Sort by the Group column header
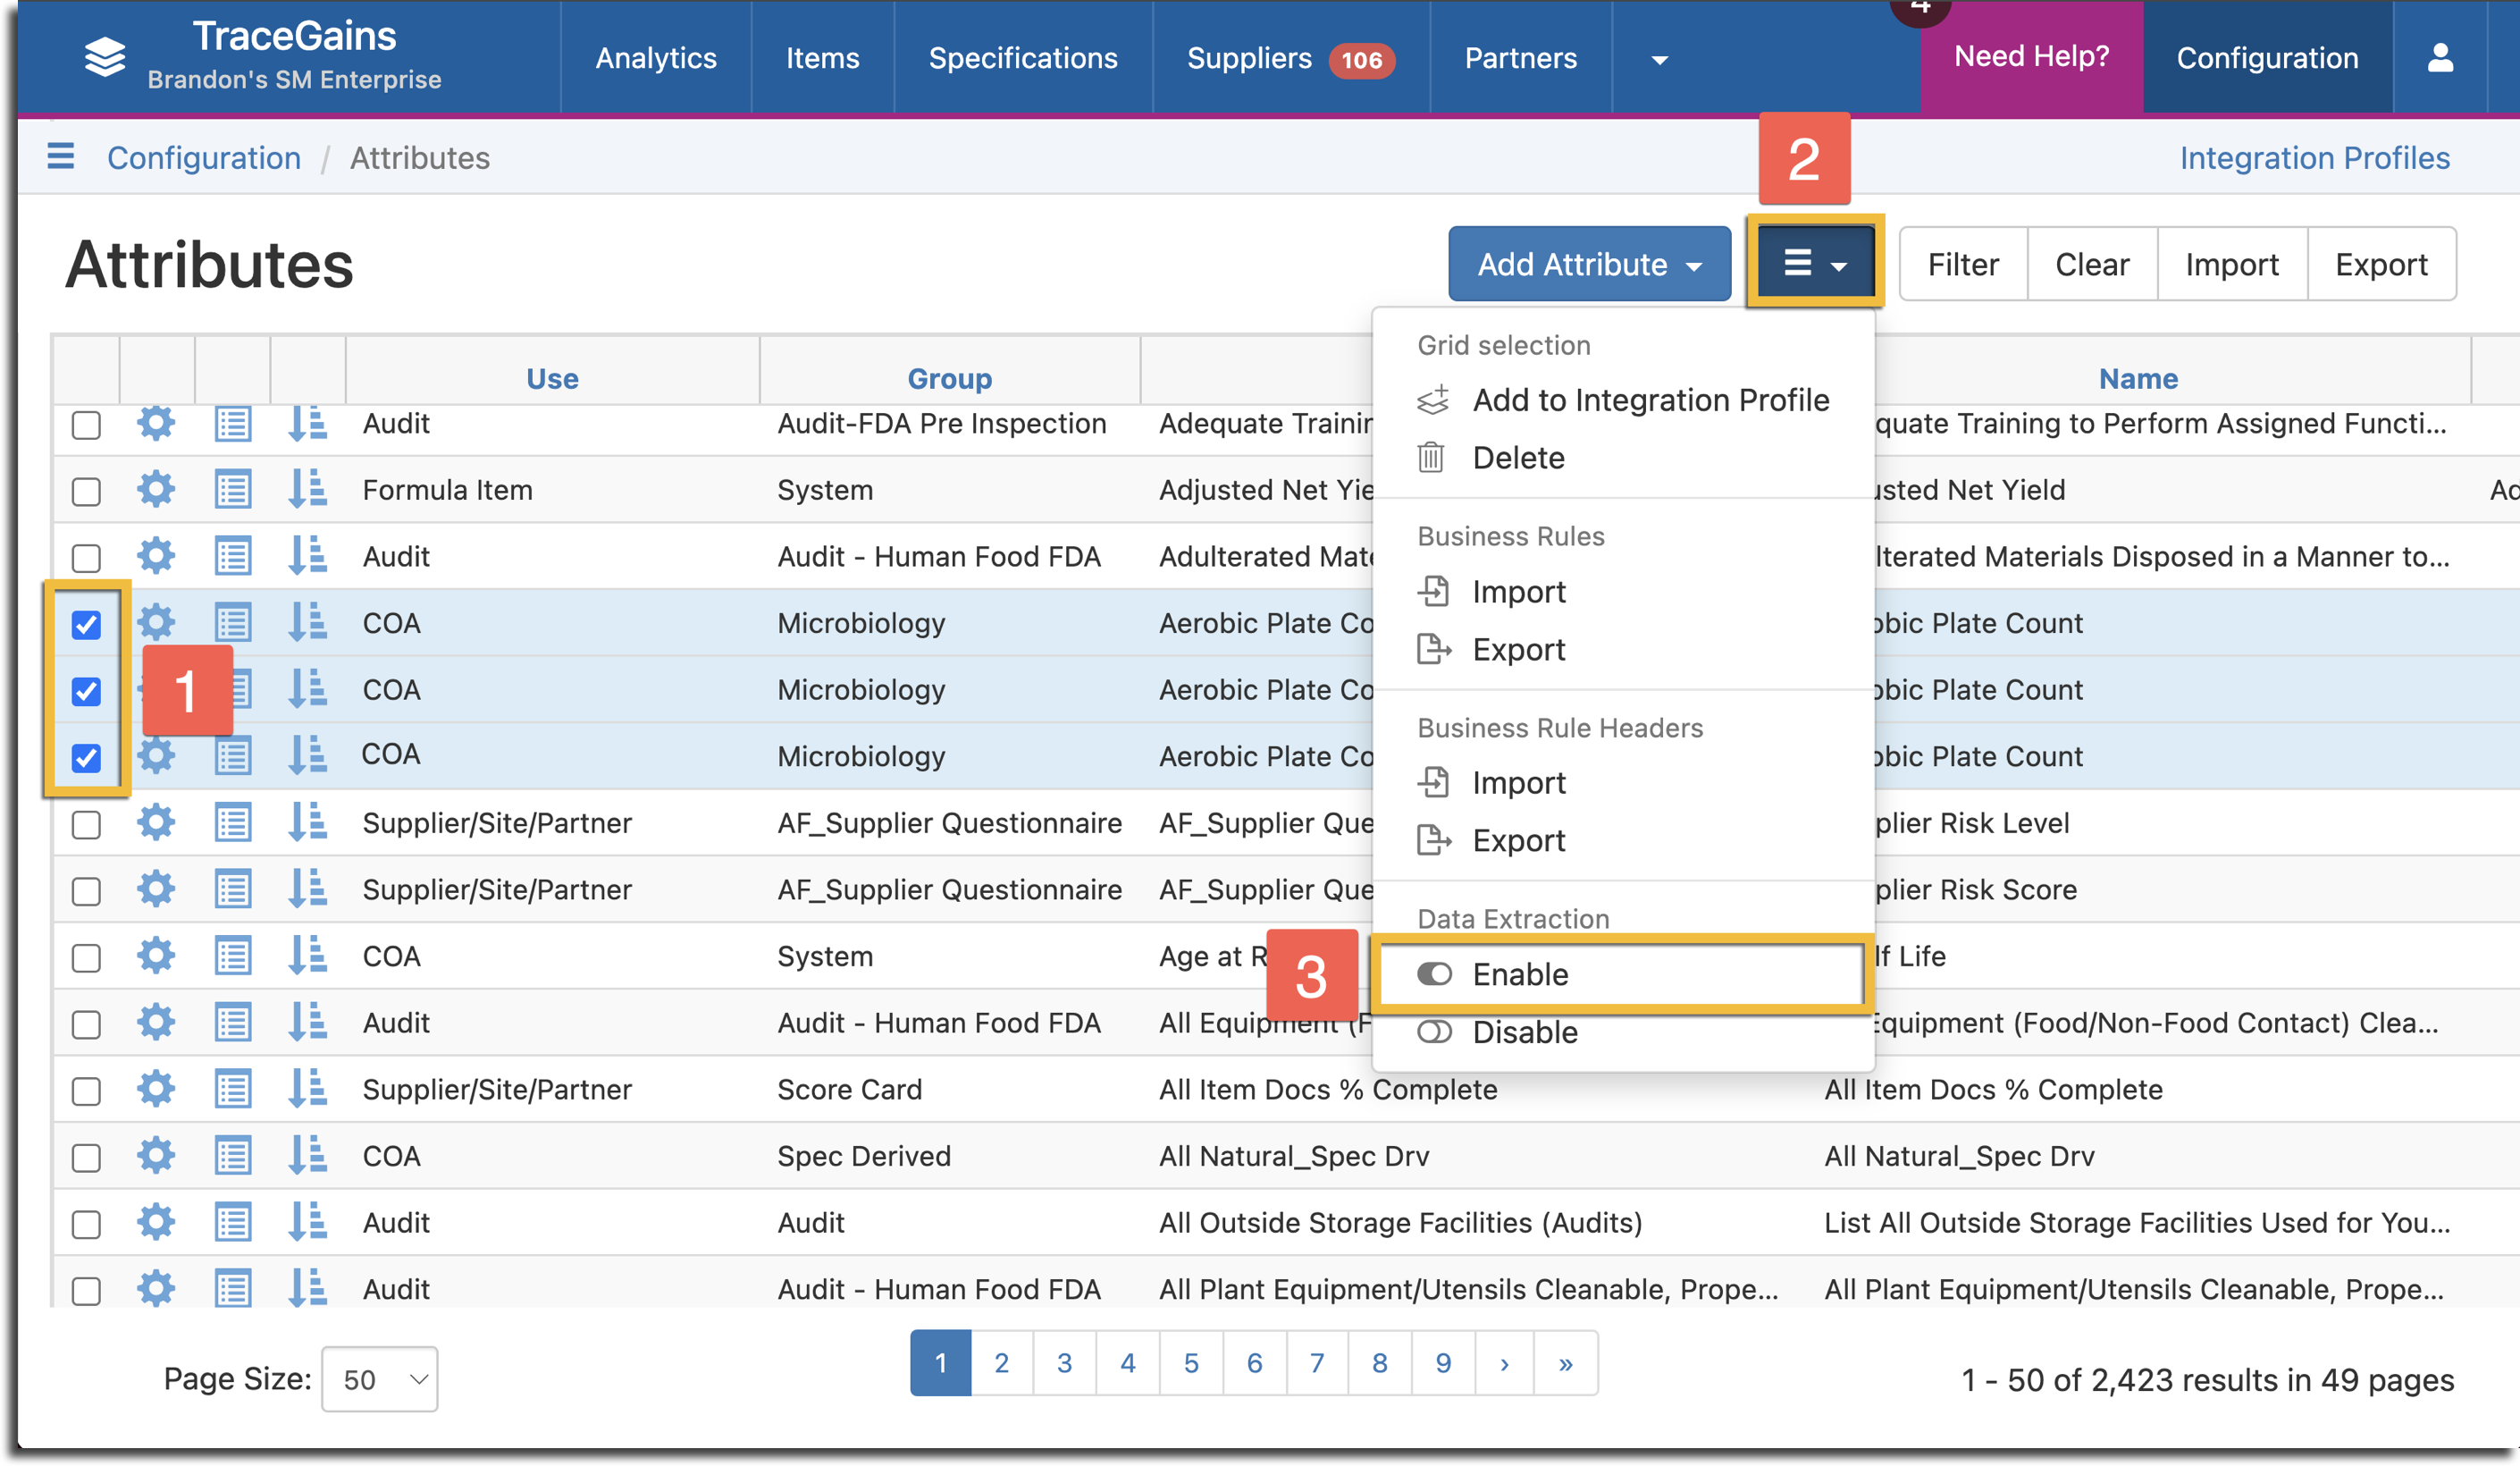Screen dimensions: 2520x1466 pos(949,378)
